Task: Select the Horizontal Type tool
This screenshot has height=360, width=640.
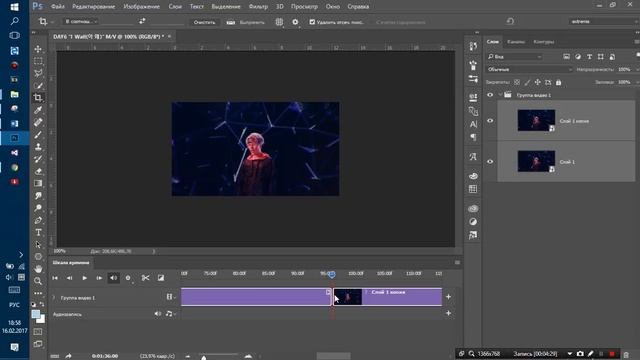Action: coord(38,232)
